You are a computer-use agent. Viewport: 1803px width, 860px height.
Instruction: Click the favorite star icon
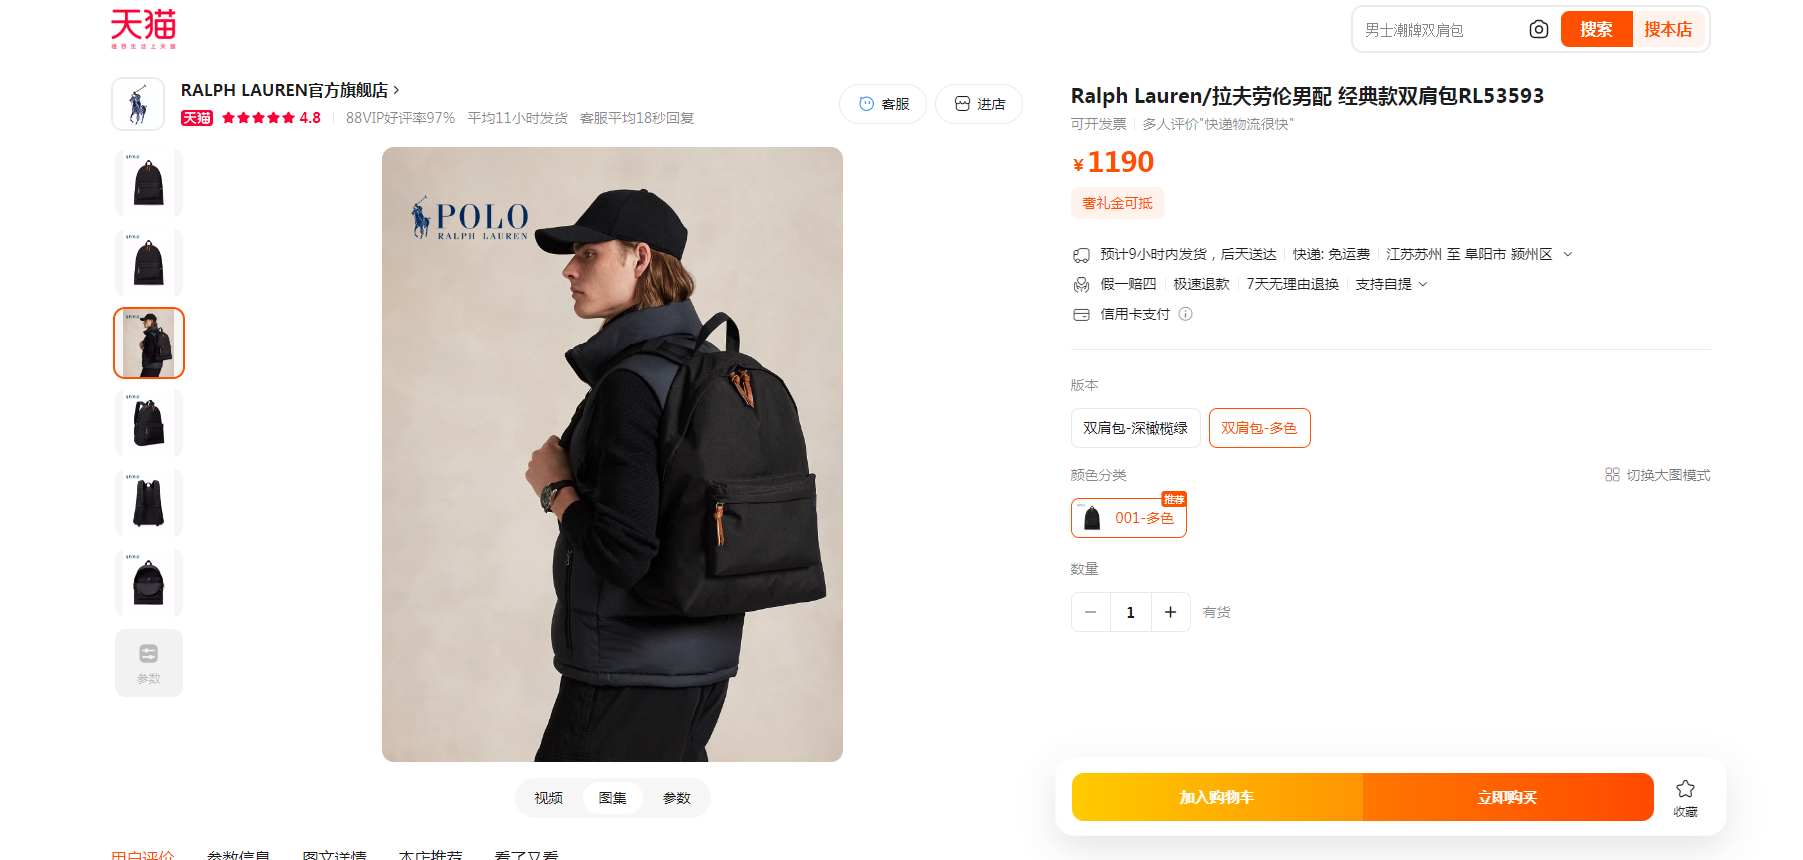pyautogui.click(x=1685, y=789)
